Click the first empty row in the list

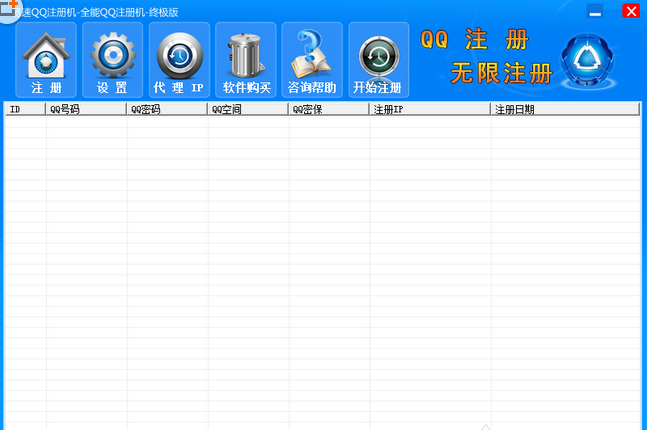(320, 122)
